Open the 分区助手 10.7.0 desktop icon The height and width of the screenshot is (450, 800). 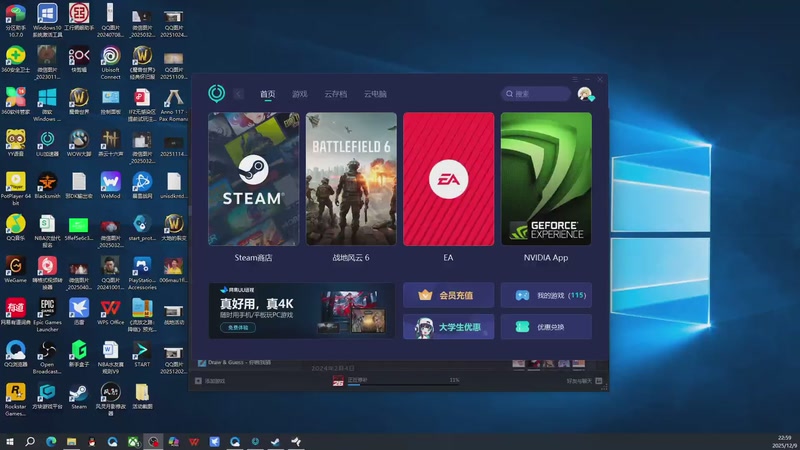15,20
